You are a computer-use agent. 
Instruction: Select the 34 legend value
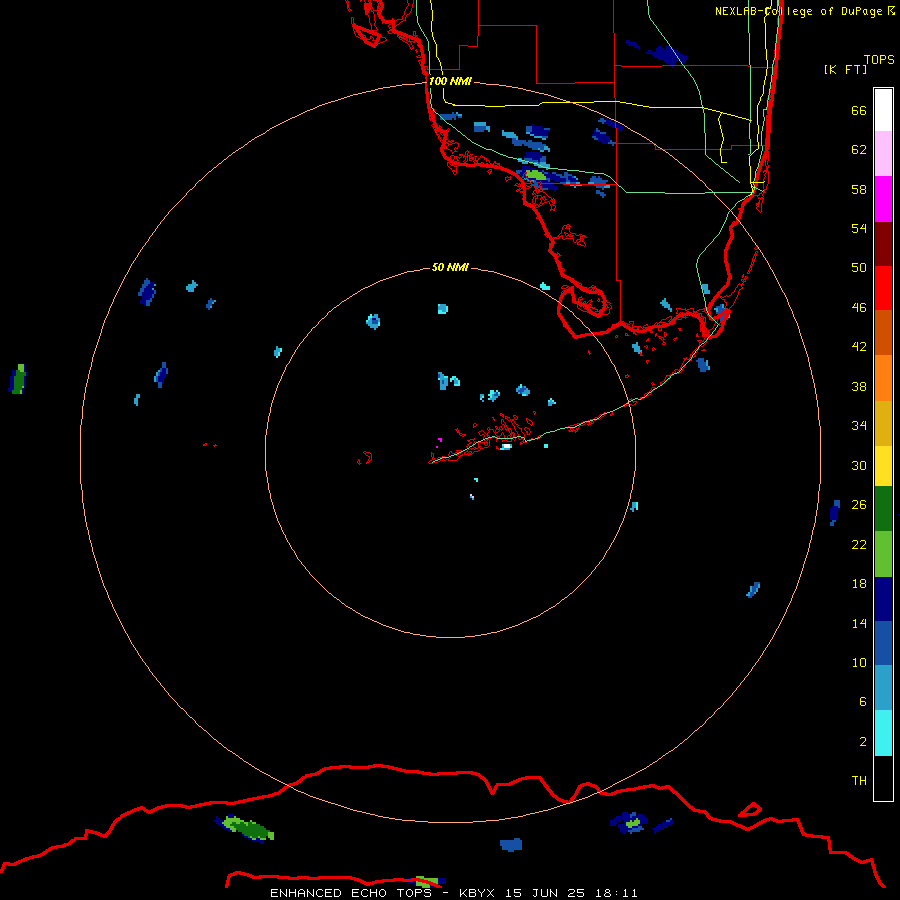[859, 425]
